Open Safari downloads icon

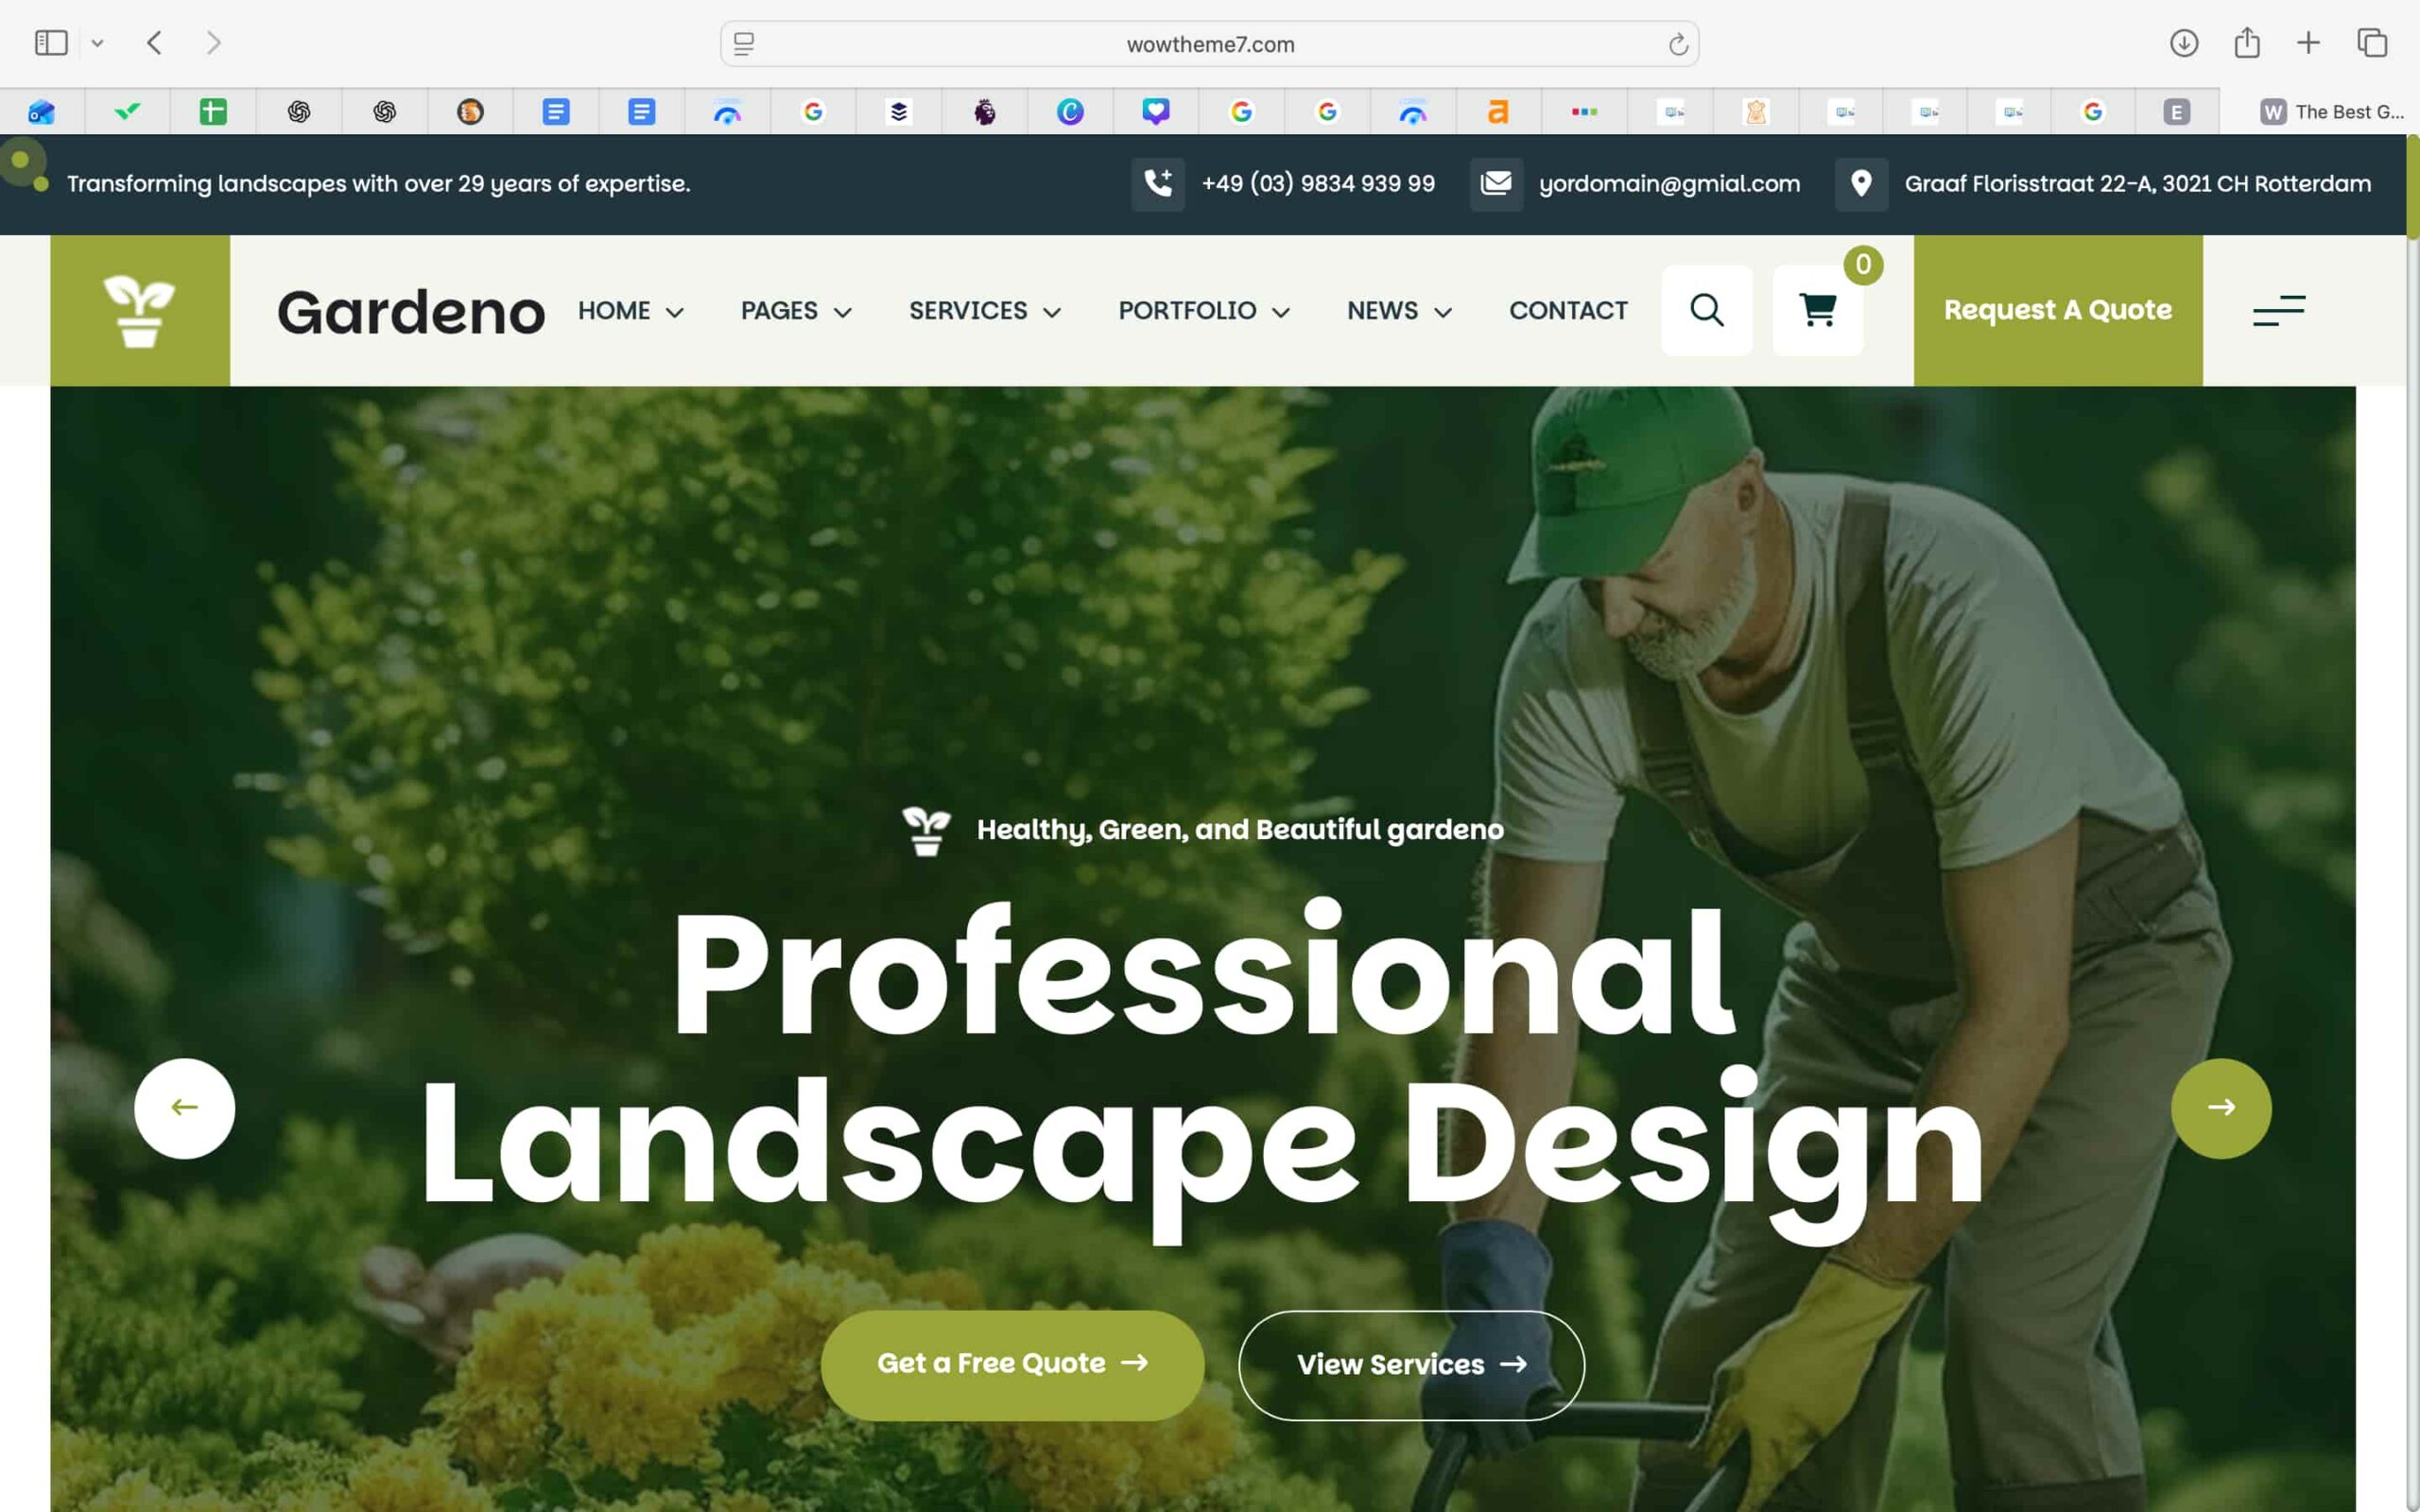point(2183,43)
